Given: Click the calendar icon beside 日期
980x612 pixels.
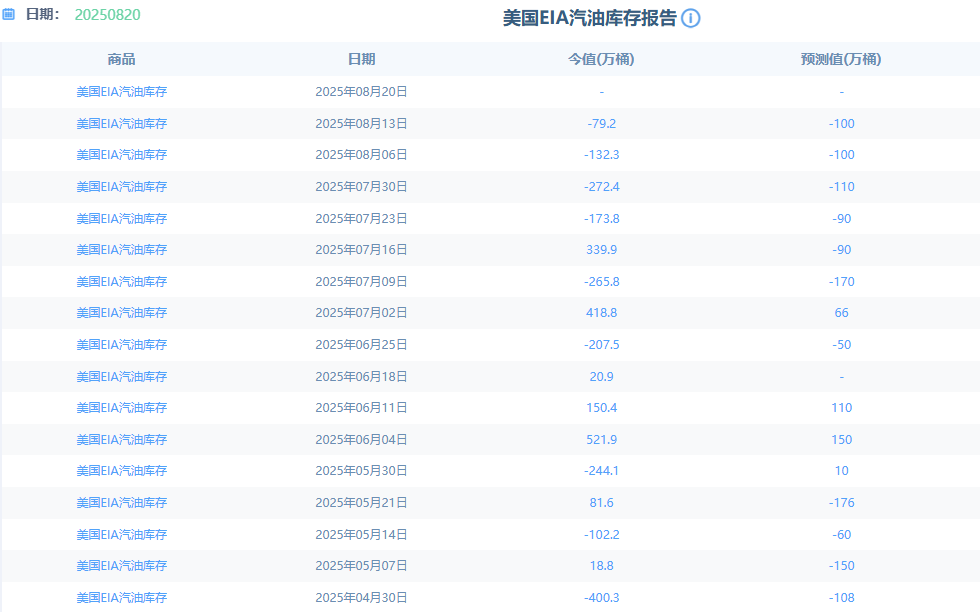Looking at the screenshot, I should pyautogui.click(x=8, y=14).
